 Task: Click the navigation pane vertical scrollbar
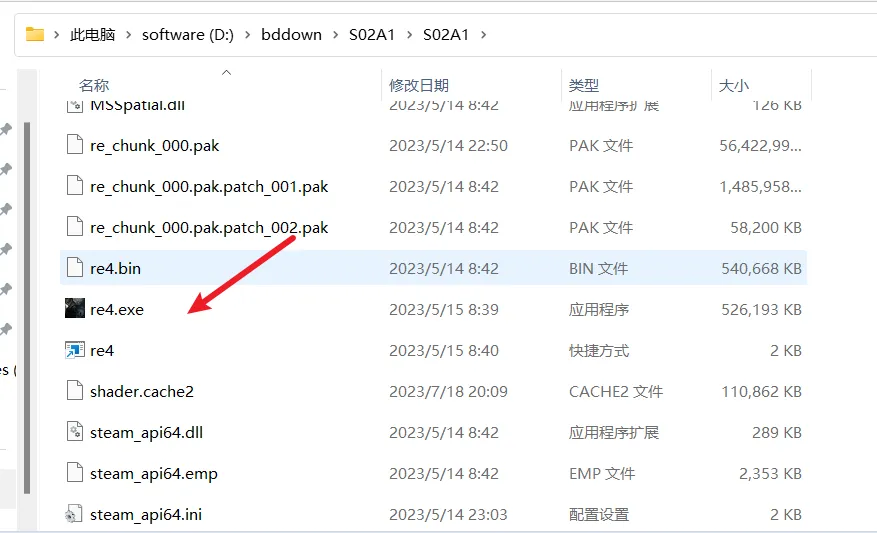[x=27, y=300]
